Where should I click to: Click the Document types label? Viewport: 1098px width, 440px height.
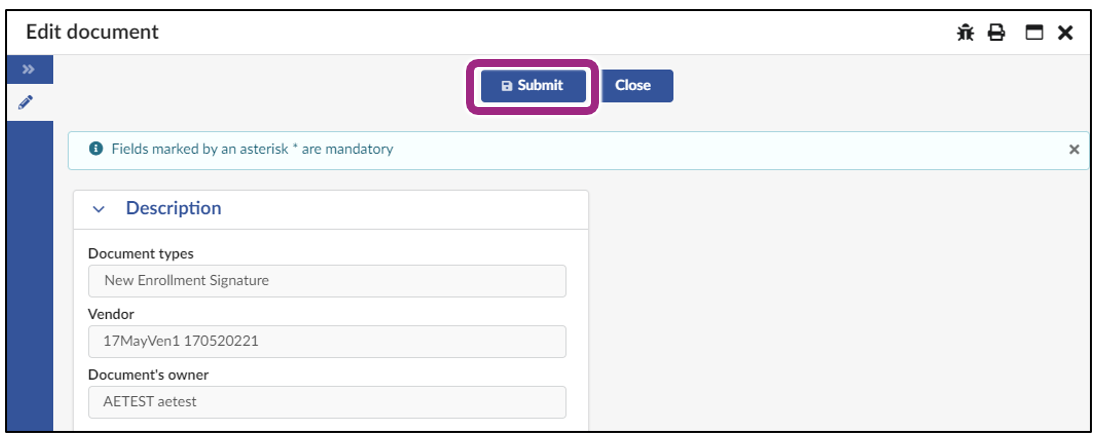tap(141, 253)
